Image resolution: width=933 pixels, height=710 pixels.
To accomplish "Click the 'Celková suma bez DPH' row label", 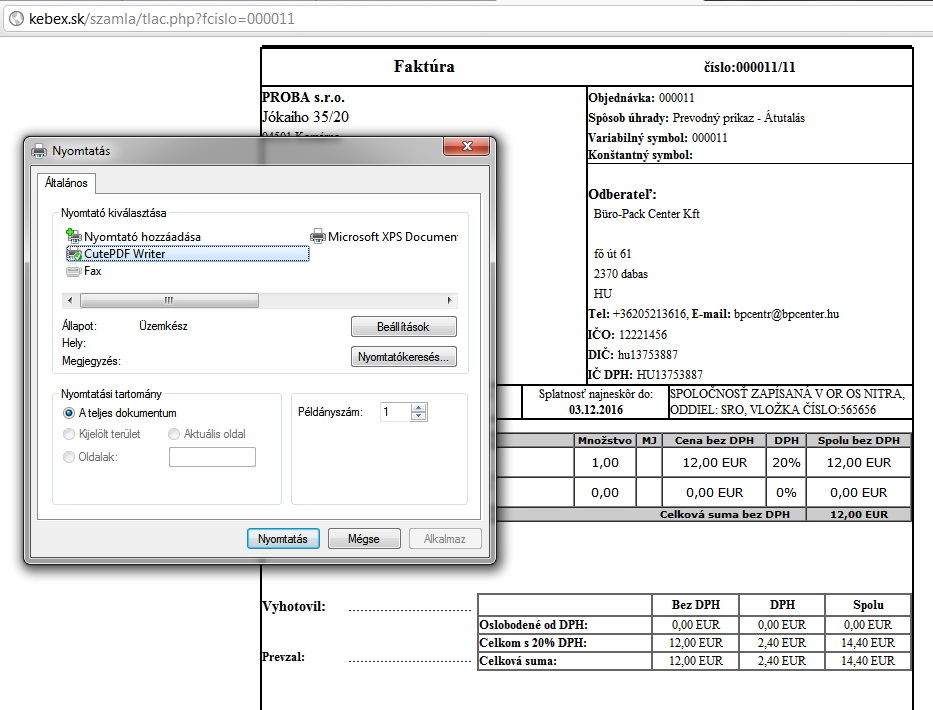I will (x=725, y=514).
